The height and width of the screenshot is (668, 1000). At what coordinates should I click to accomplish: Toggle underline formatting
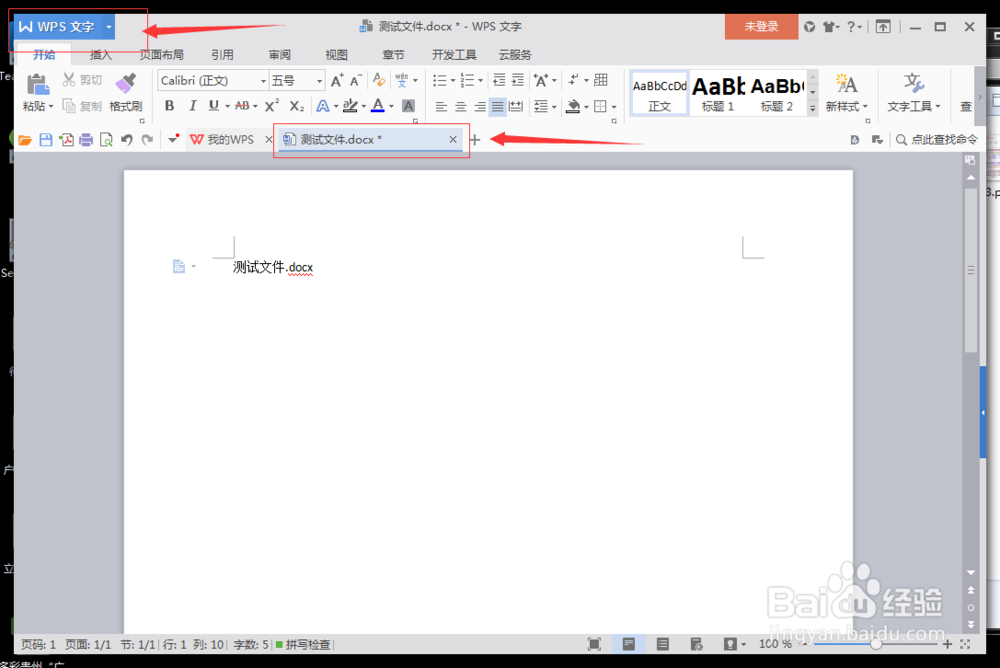(x=213, y=106)
